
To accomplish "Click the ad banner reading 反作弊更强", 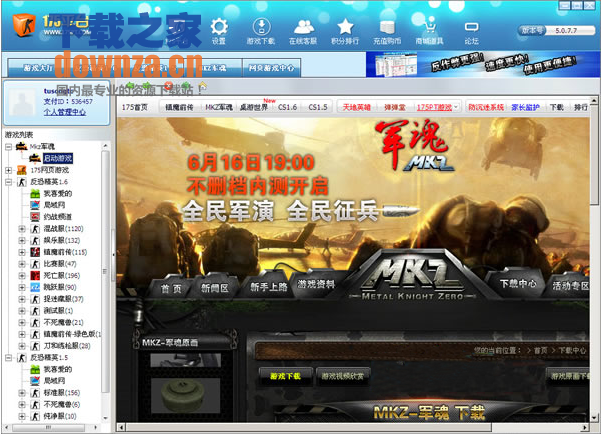I will (481, 64).
